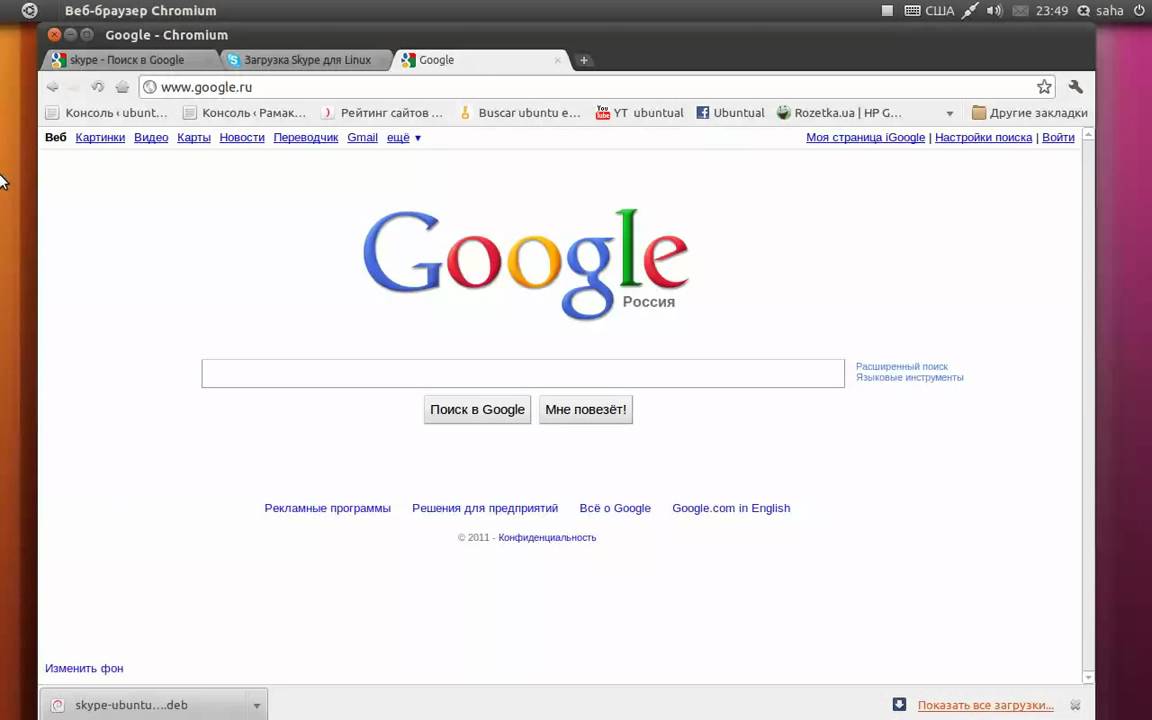Open the 'Всё о Google' link
1152x720 pixels.
point(615,508)
